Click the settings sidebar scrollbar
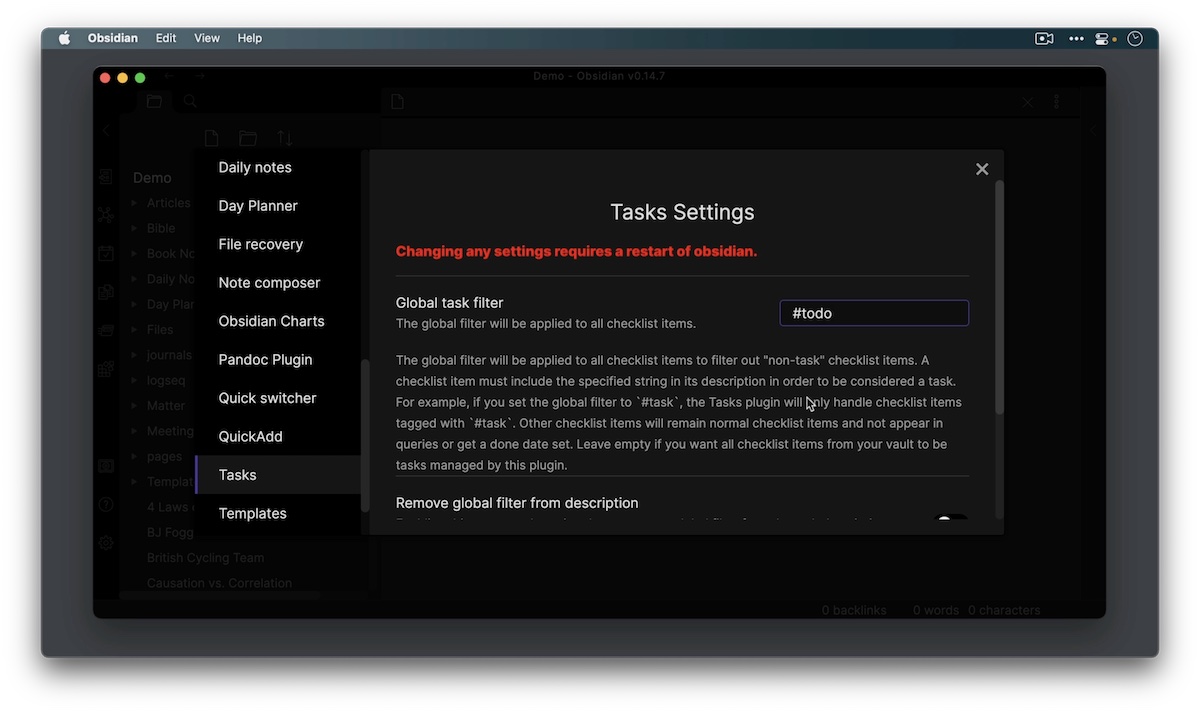This screenshot has width=1200, height=712. click(365, 435)
